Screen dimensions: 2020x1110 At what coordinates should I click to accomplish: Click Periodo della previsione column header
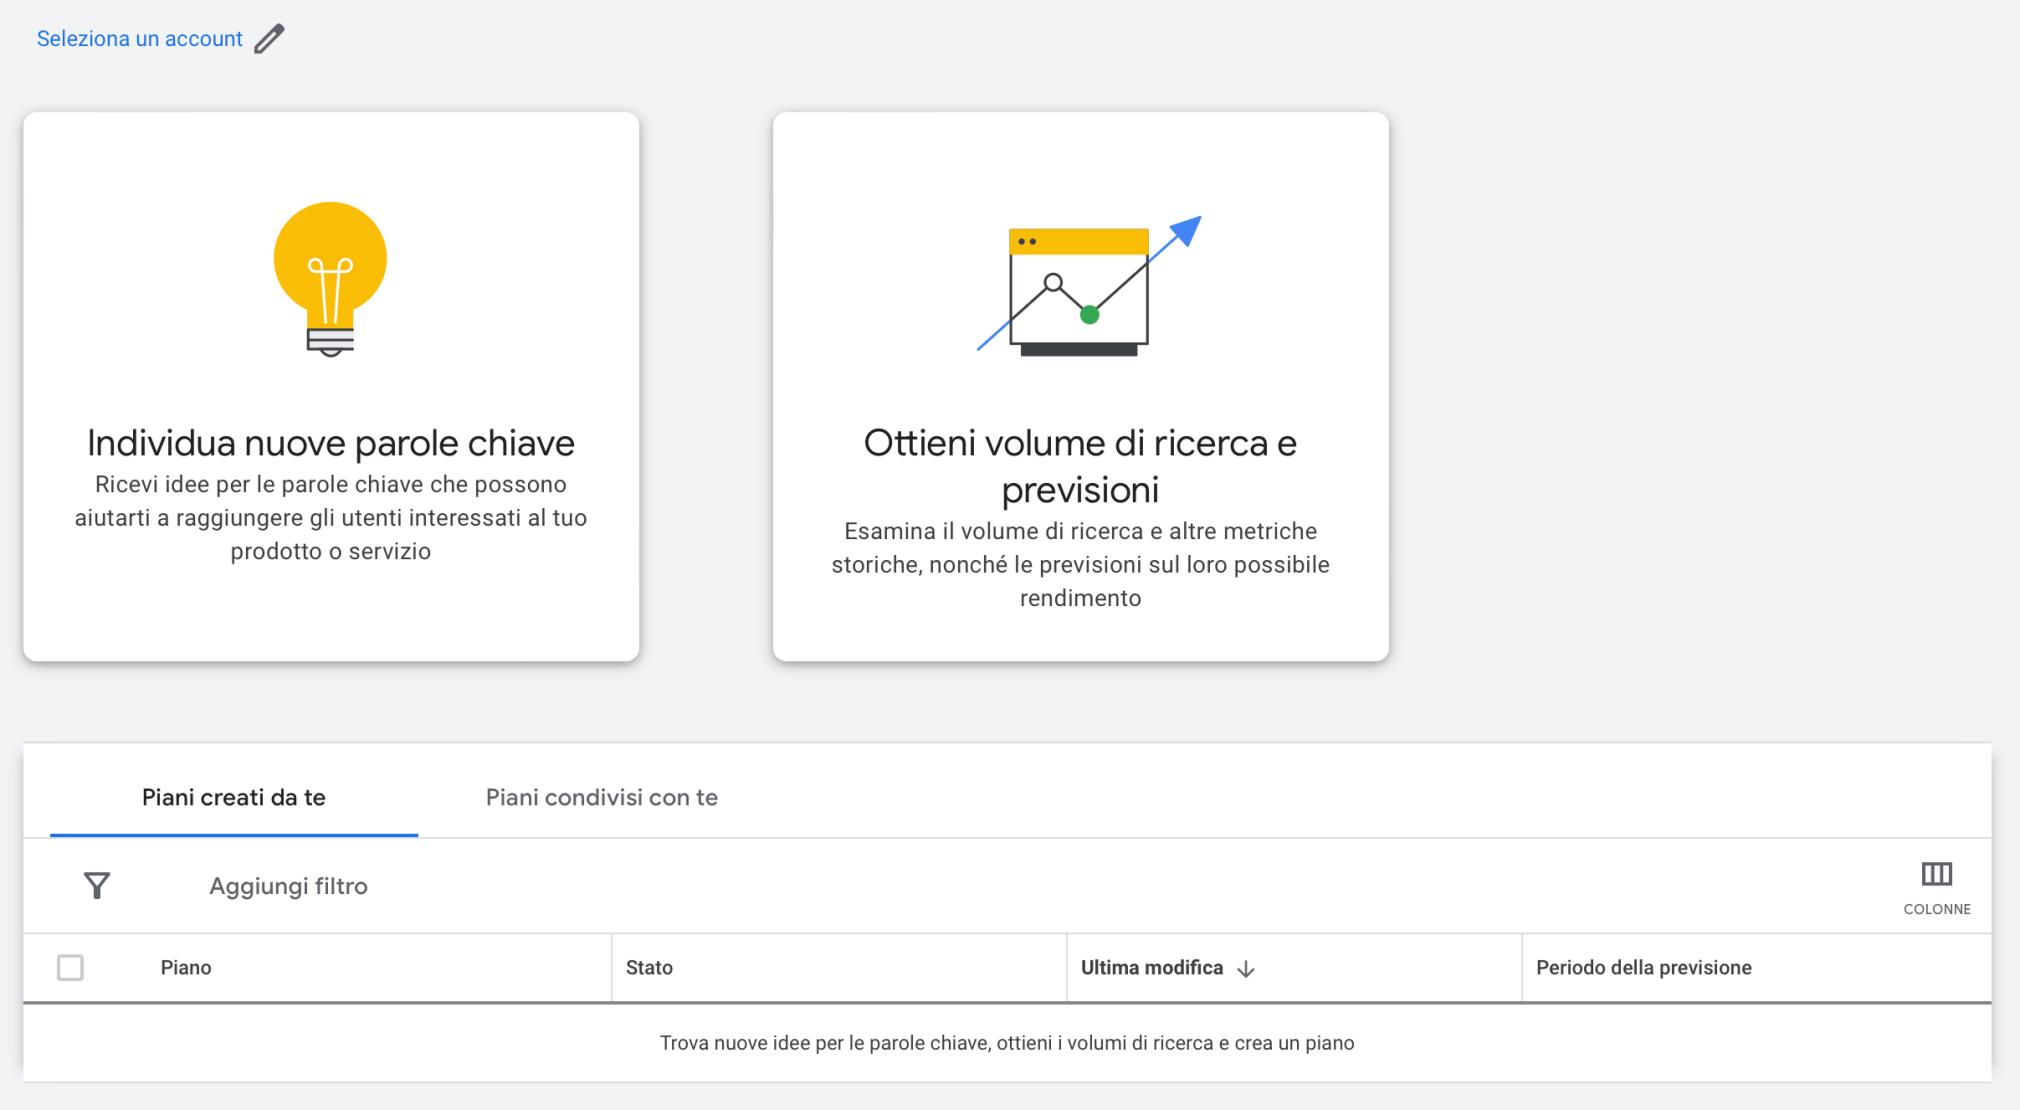click(x=1643, y=968)
